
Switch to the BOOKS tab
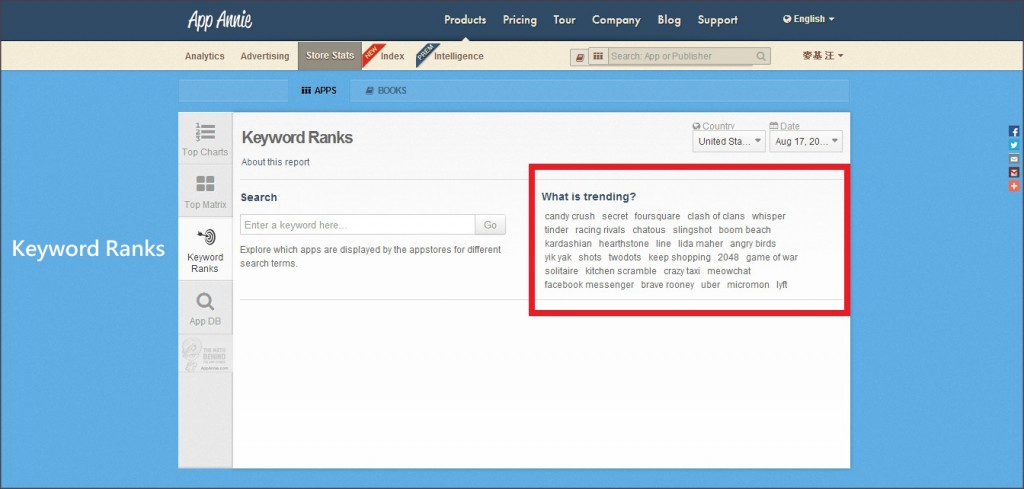[386, 91]
